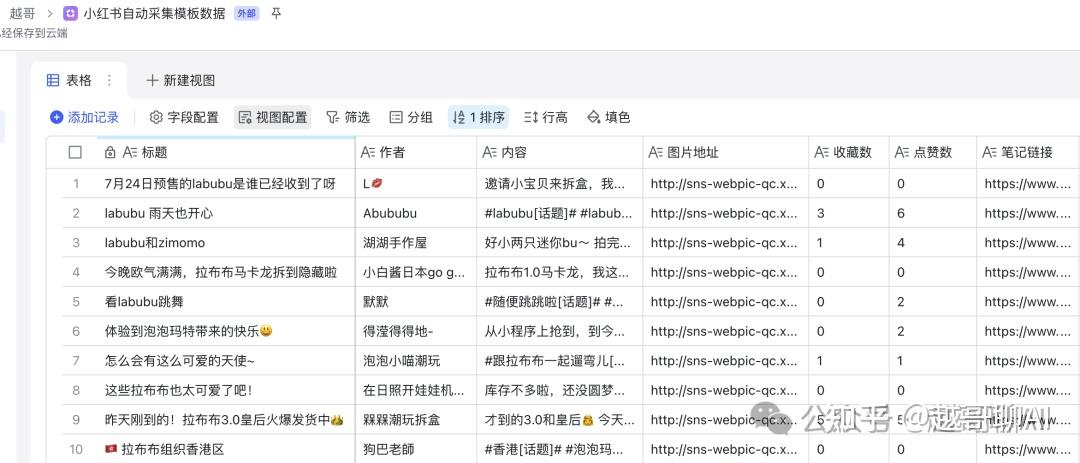Viewport: 1080px width, 463px height.
Task: Select content cell '邀请小宝贝来拆盒，我...'
Action: [x=560, y=184]
